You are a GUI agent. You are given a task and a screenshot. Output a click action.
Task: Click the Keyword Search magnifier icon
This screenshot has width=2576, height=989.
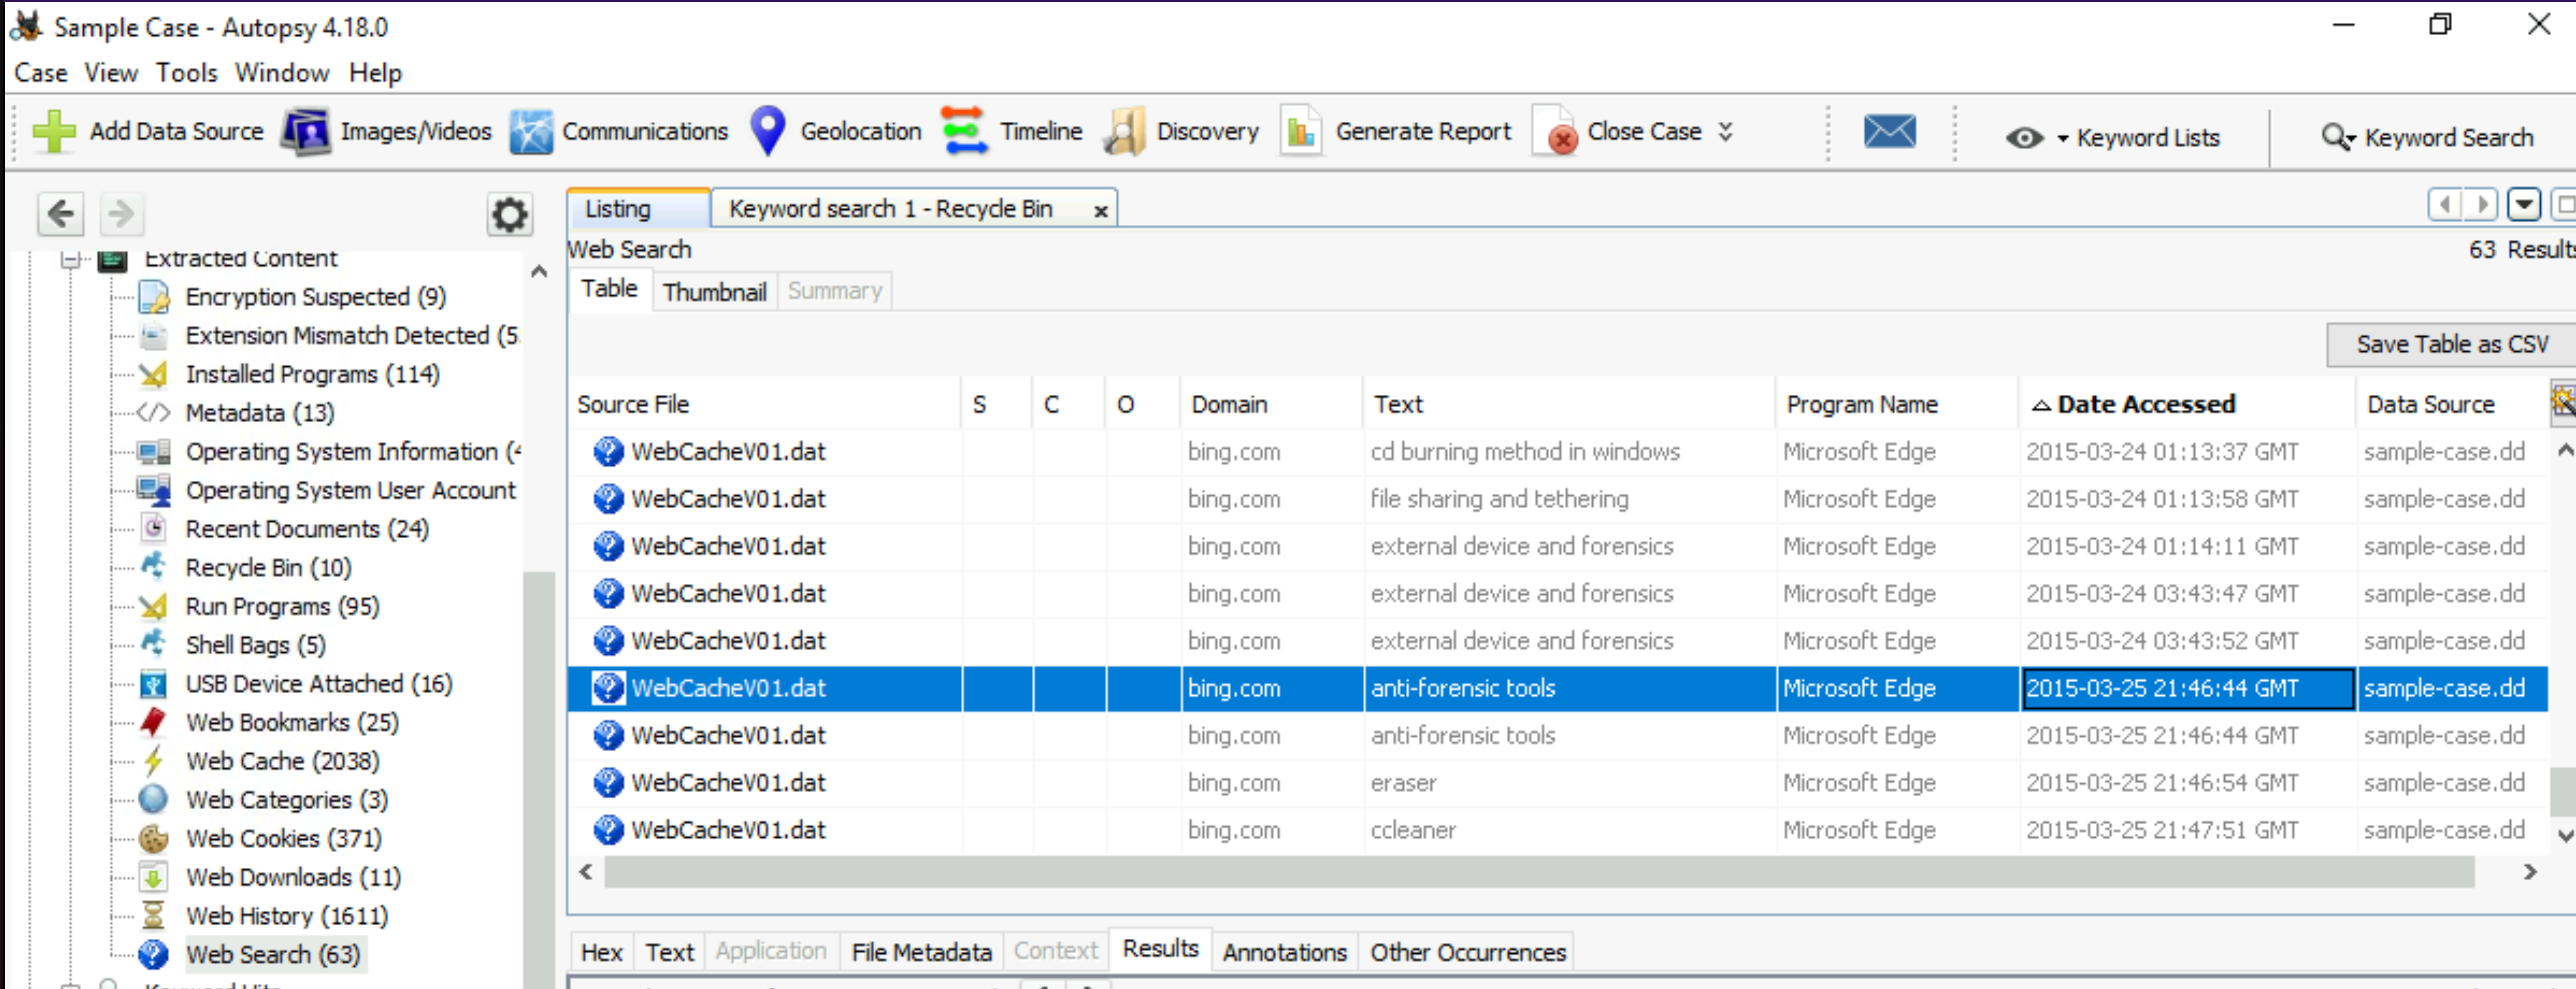[x=2337, y=137]
